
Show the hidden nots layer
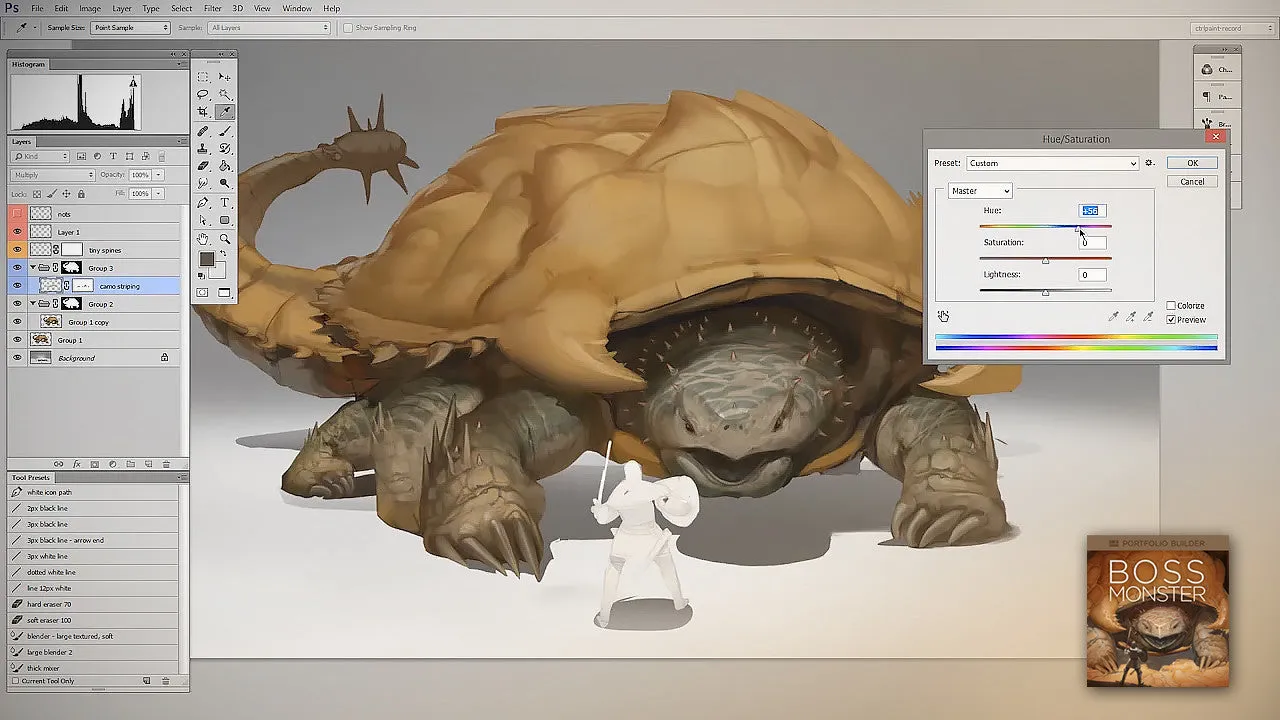click(17, 214)
